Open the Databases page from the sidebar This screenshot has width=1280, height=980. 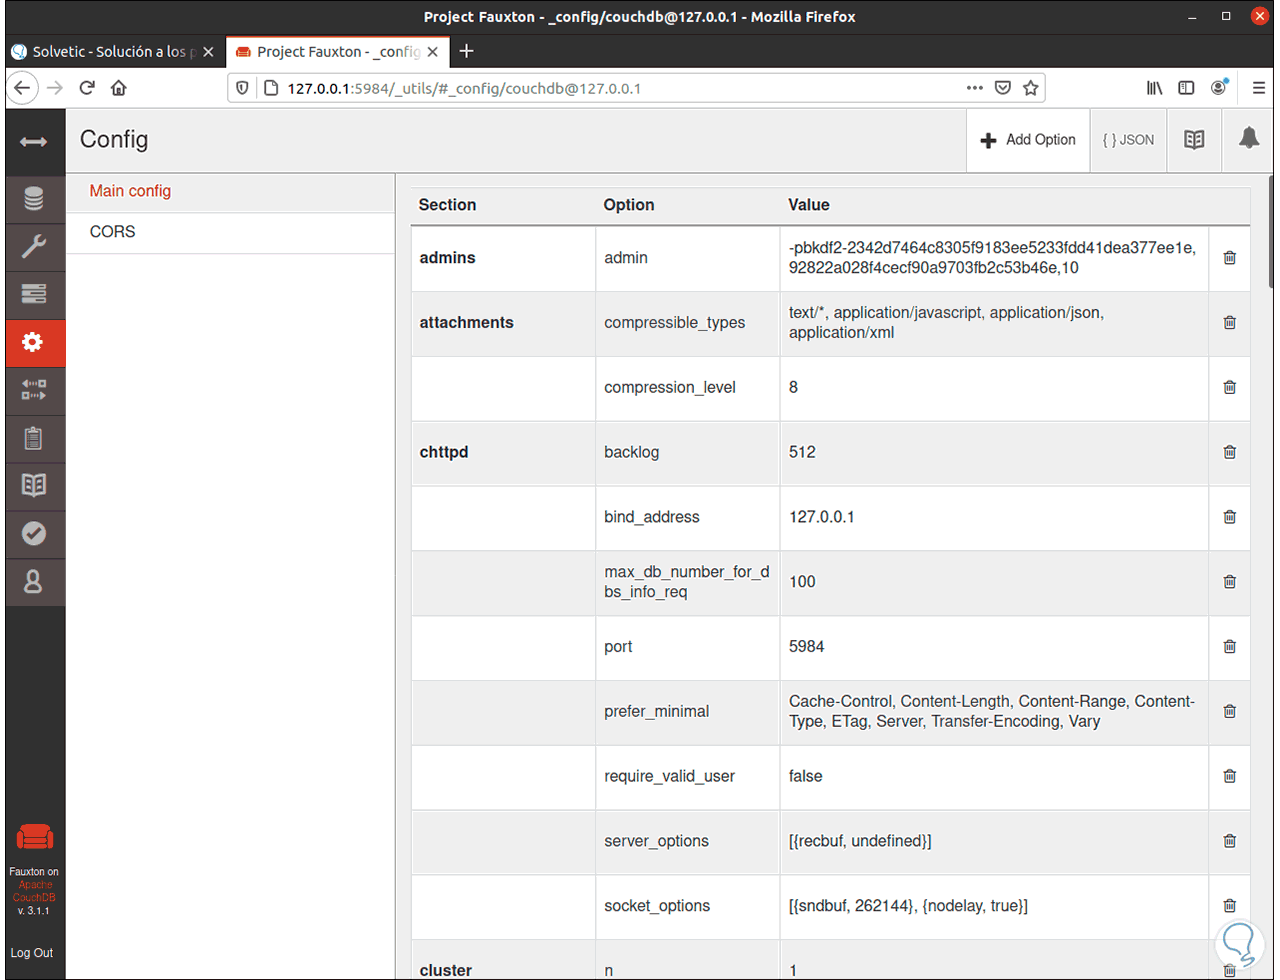[34, 199]
